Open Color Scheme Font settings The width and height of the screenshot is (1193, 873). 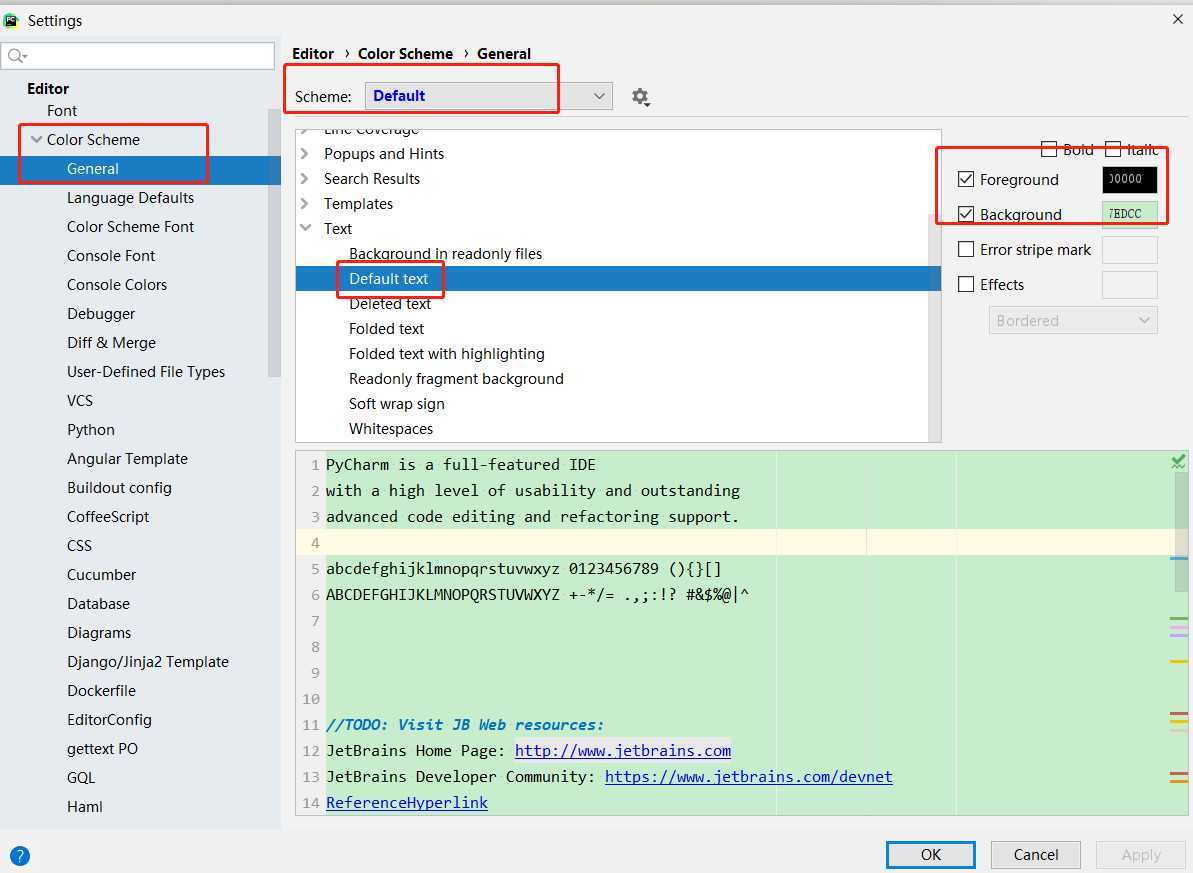pyautogui.click(x=130, y=227)
